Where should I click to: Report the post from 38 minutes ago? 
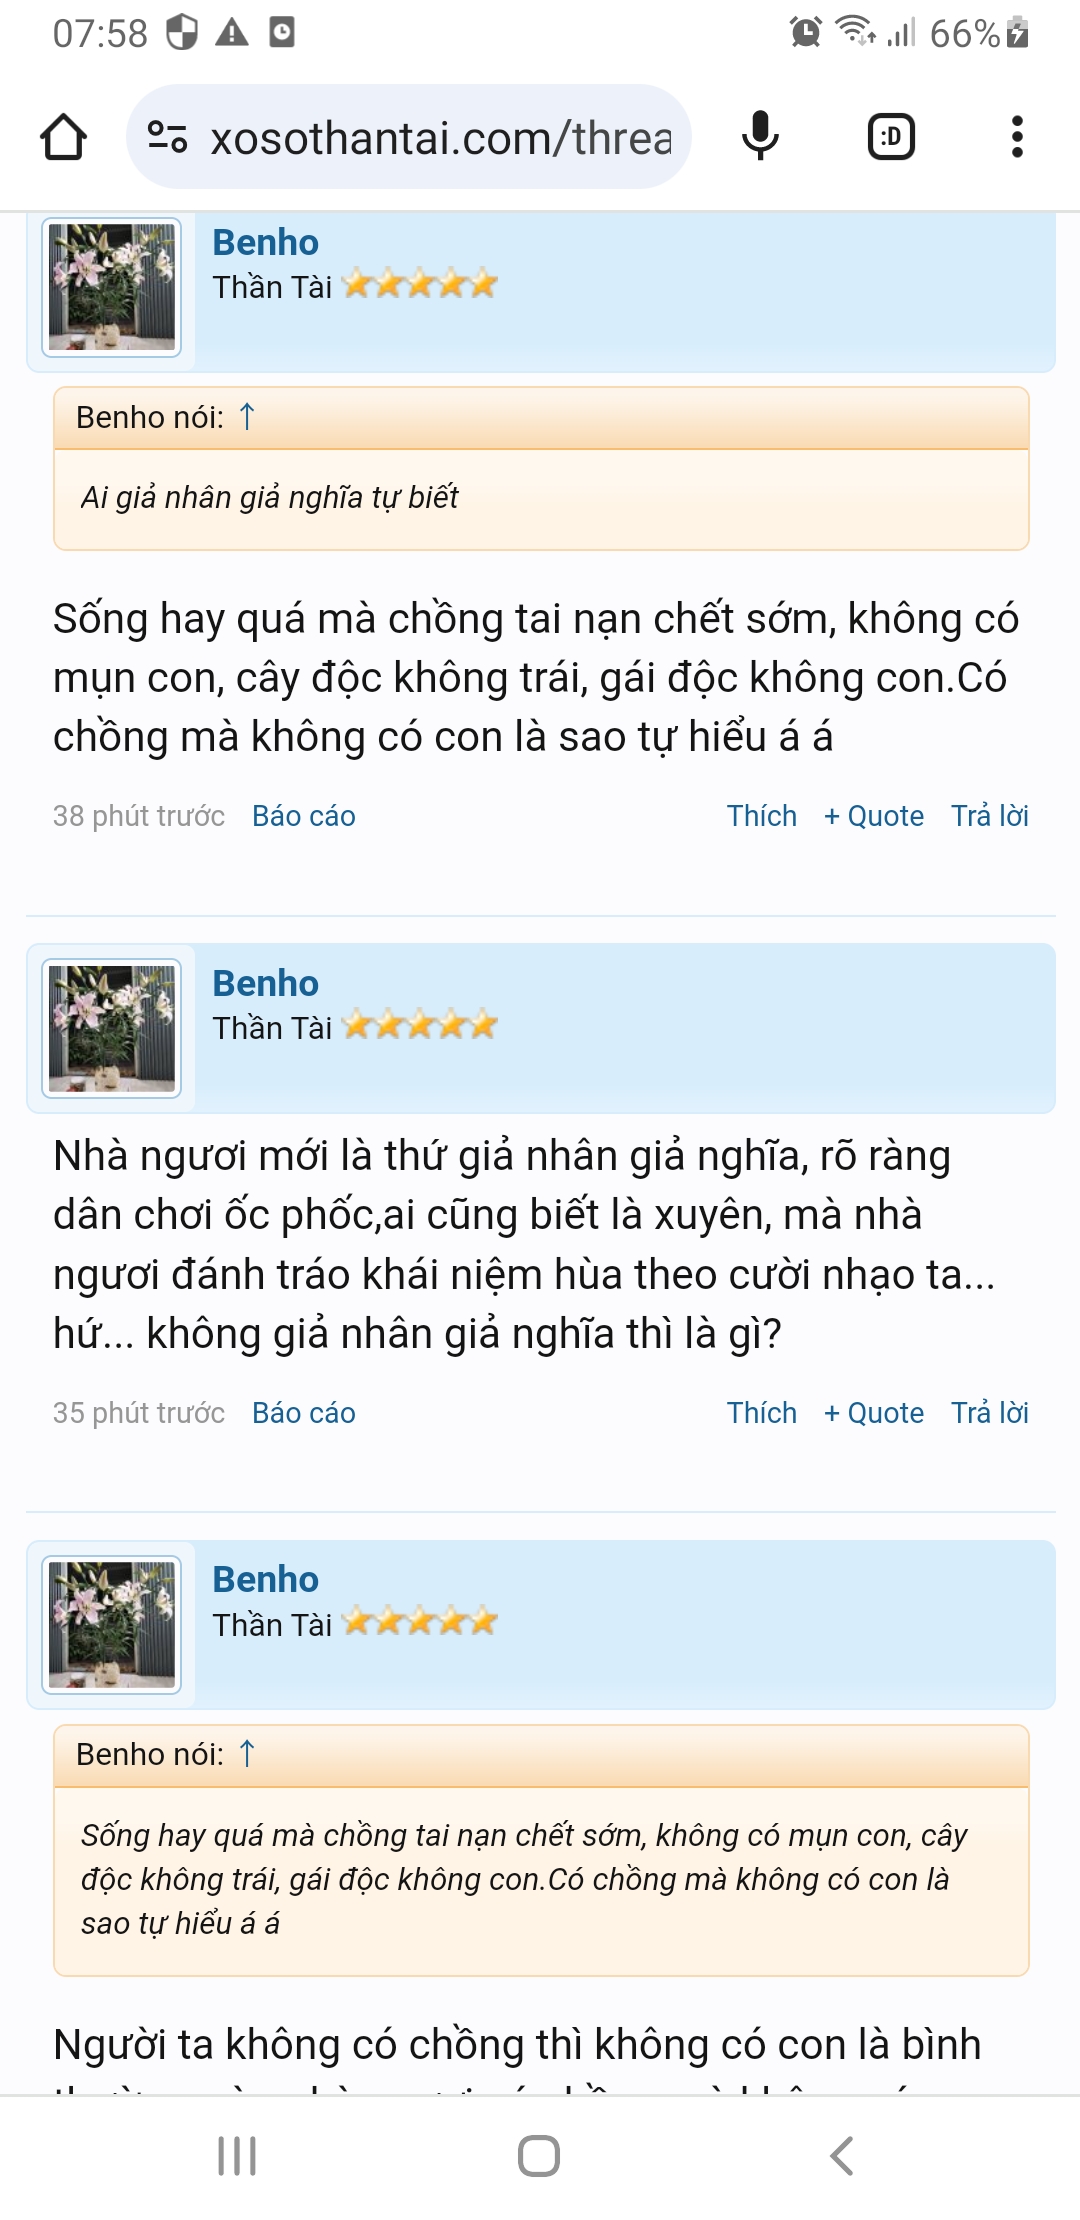(x=304, y=816)
